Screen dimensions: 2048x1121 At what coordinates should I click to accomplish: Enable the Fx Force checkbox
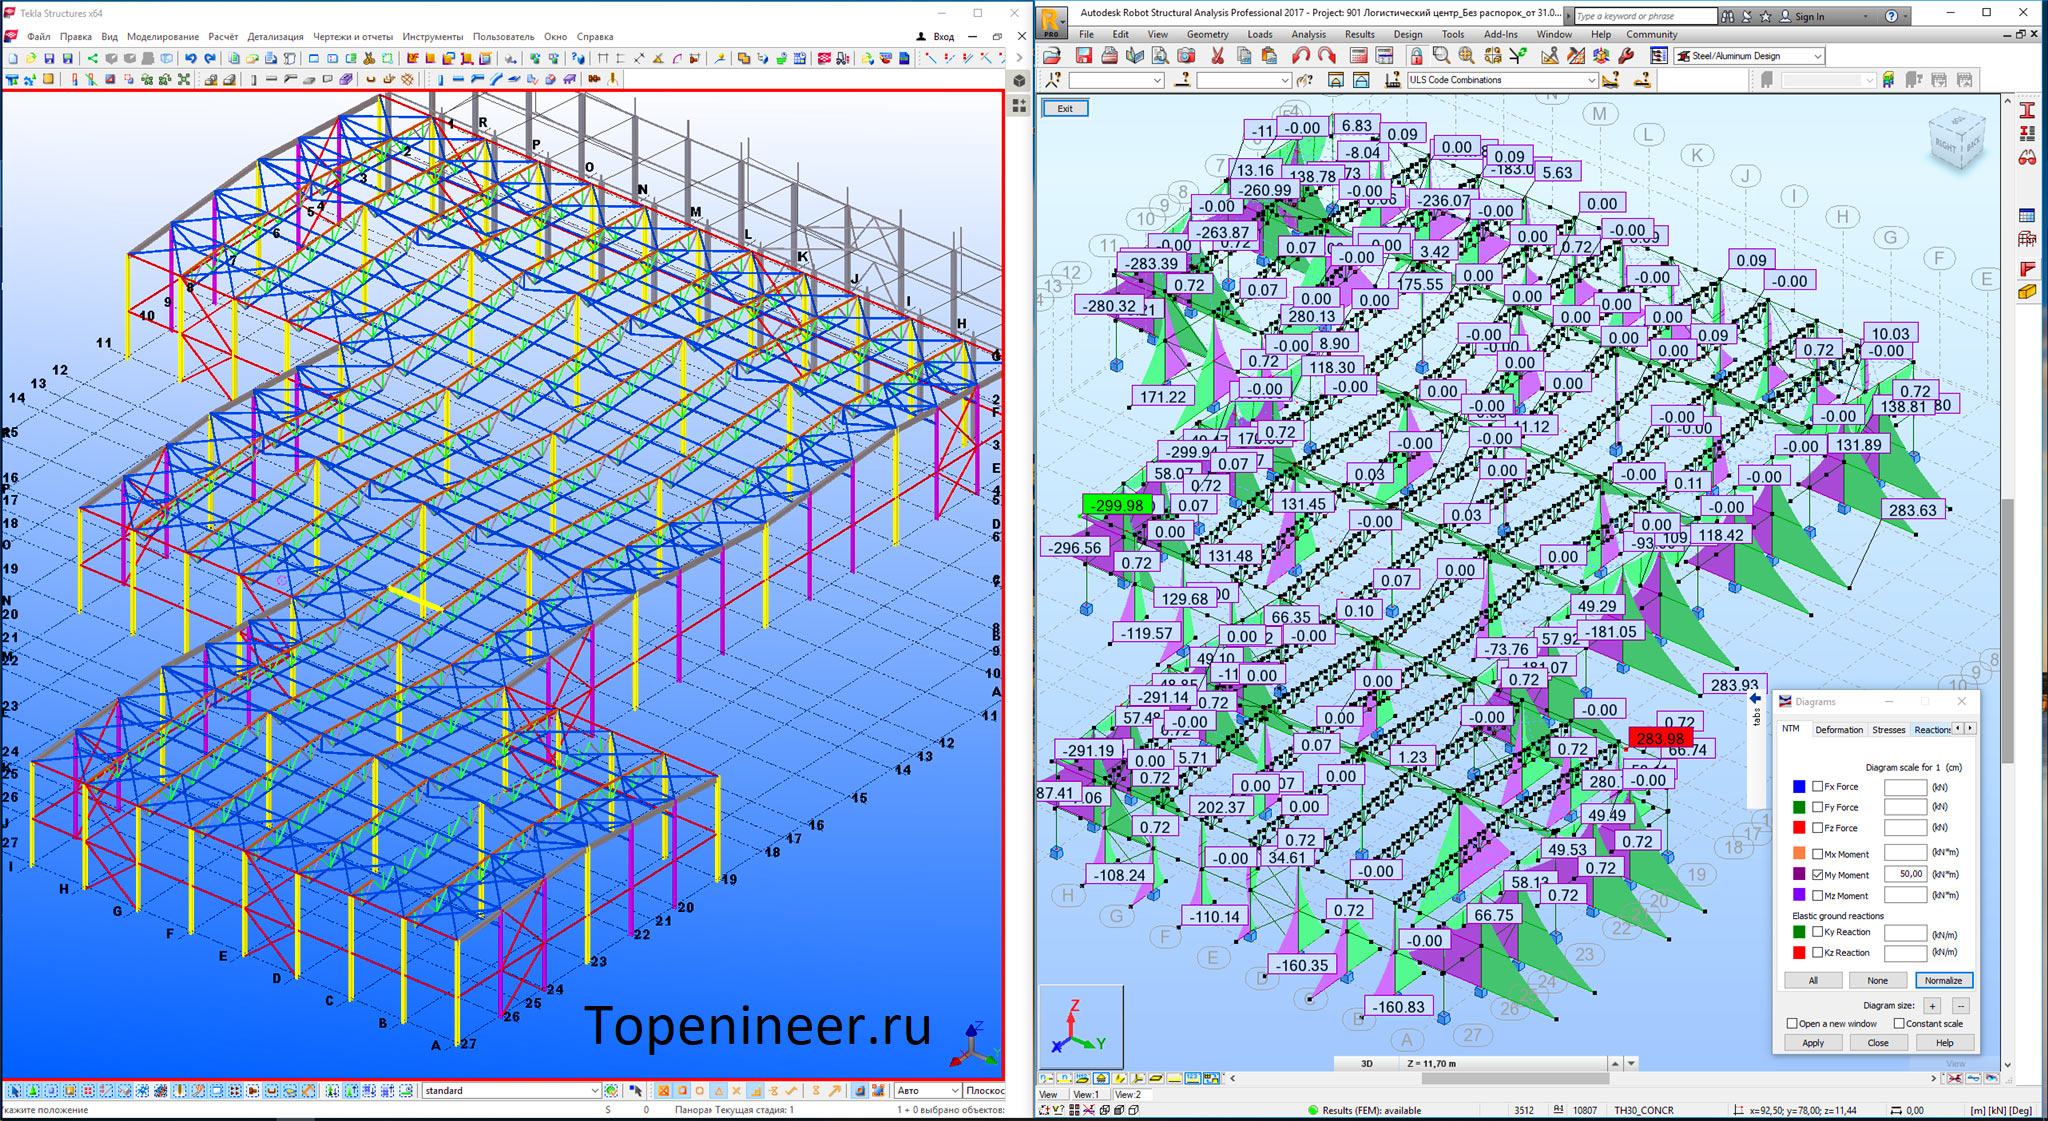click(1818, 787)
